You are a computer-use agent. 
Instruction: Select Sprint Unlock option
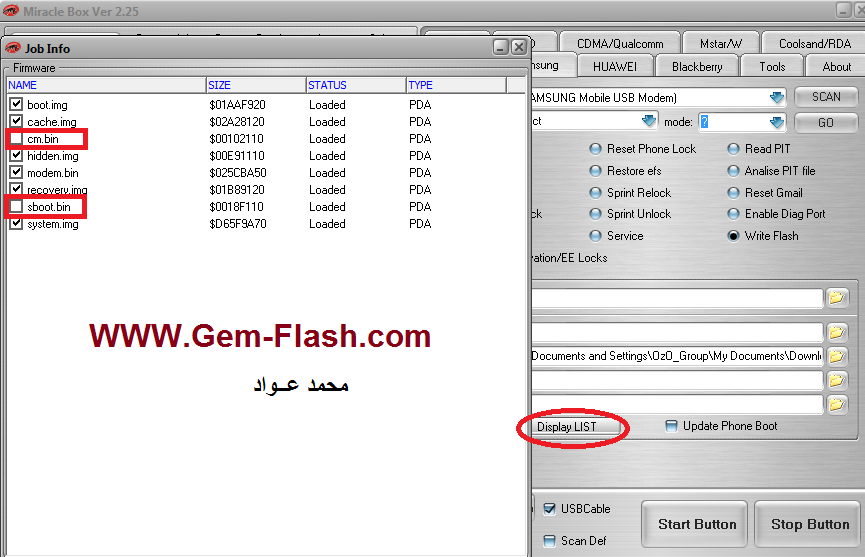[595, 214]
